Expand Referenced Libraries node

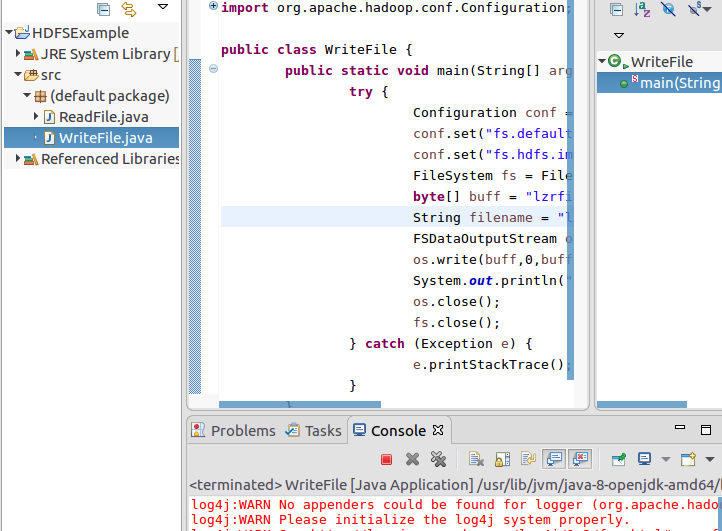pos(17,158)
